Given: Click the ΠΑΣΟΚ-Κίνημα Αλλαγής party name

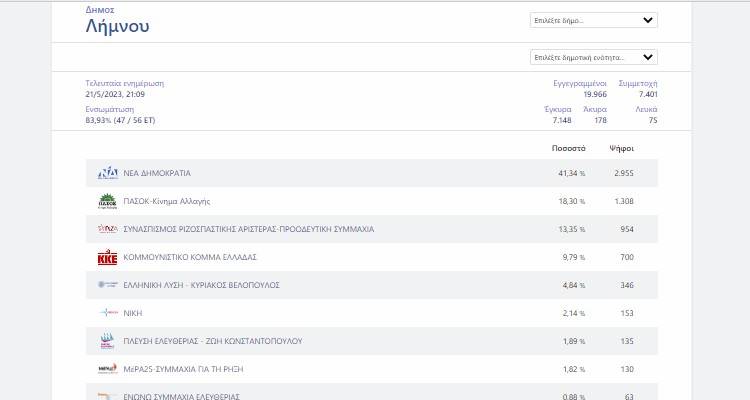Looking at the screenshot, I should [x=166, y=201].
